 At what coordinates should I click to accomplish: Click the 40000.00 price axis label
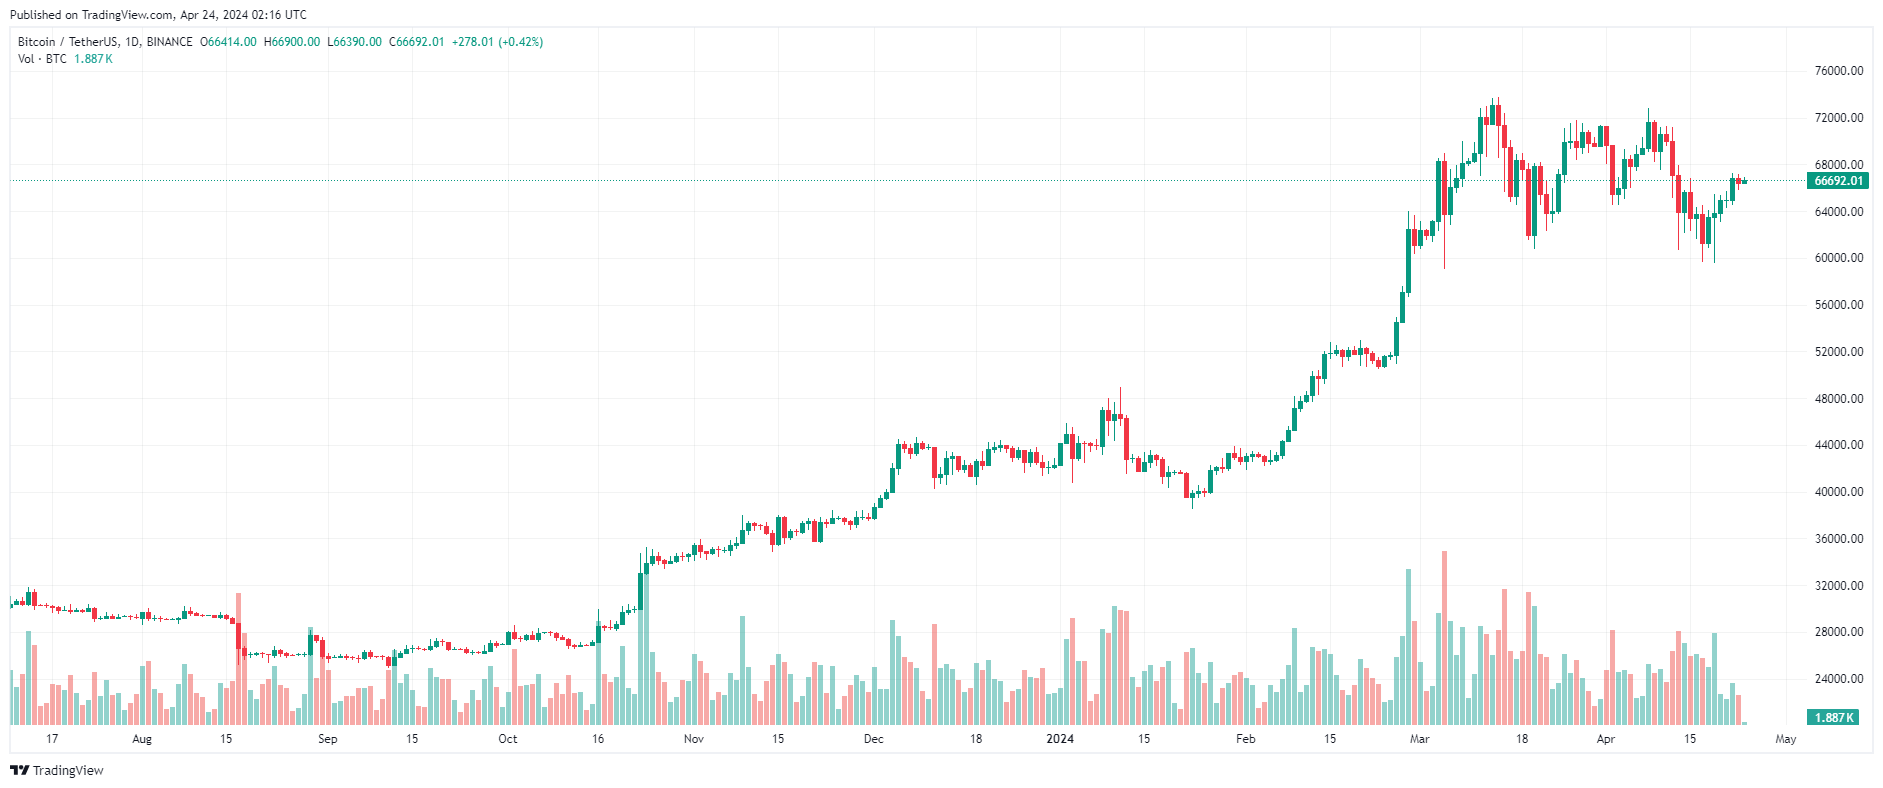coord(1839,492)
